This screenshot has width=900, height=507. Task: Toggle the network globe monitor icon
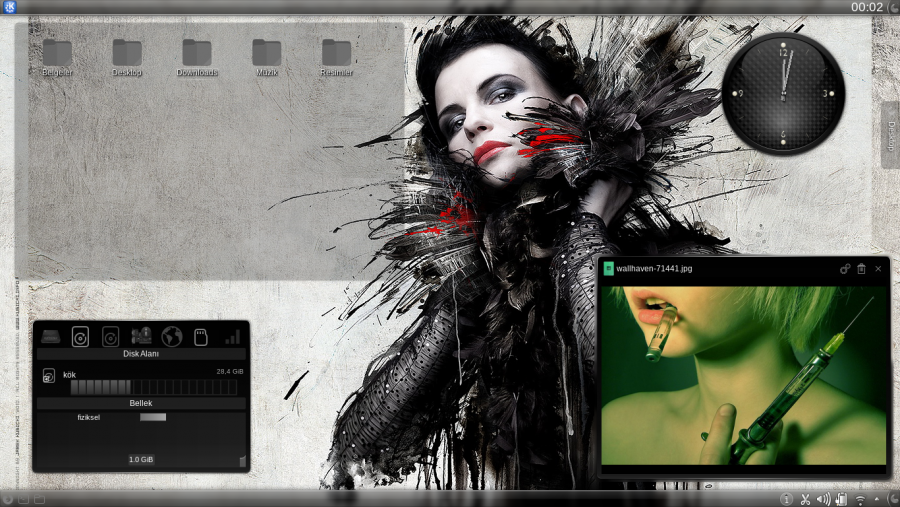click(172, 336)
